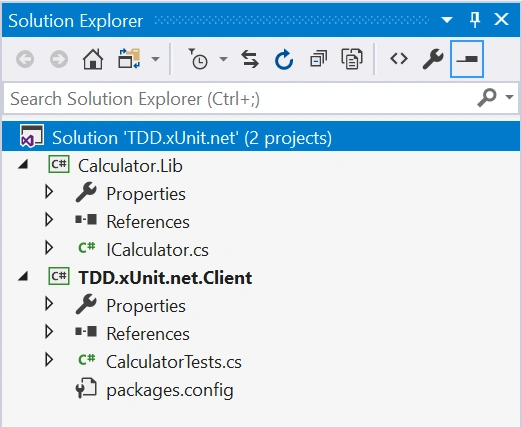Click the C# icon of CalculatorTests.cs
This screenshot has width=522, height=427.
click(x=86, y=359)
